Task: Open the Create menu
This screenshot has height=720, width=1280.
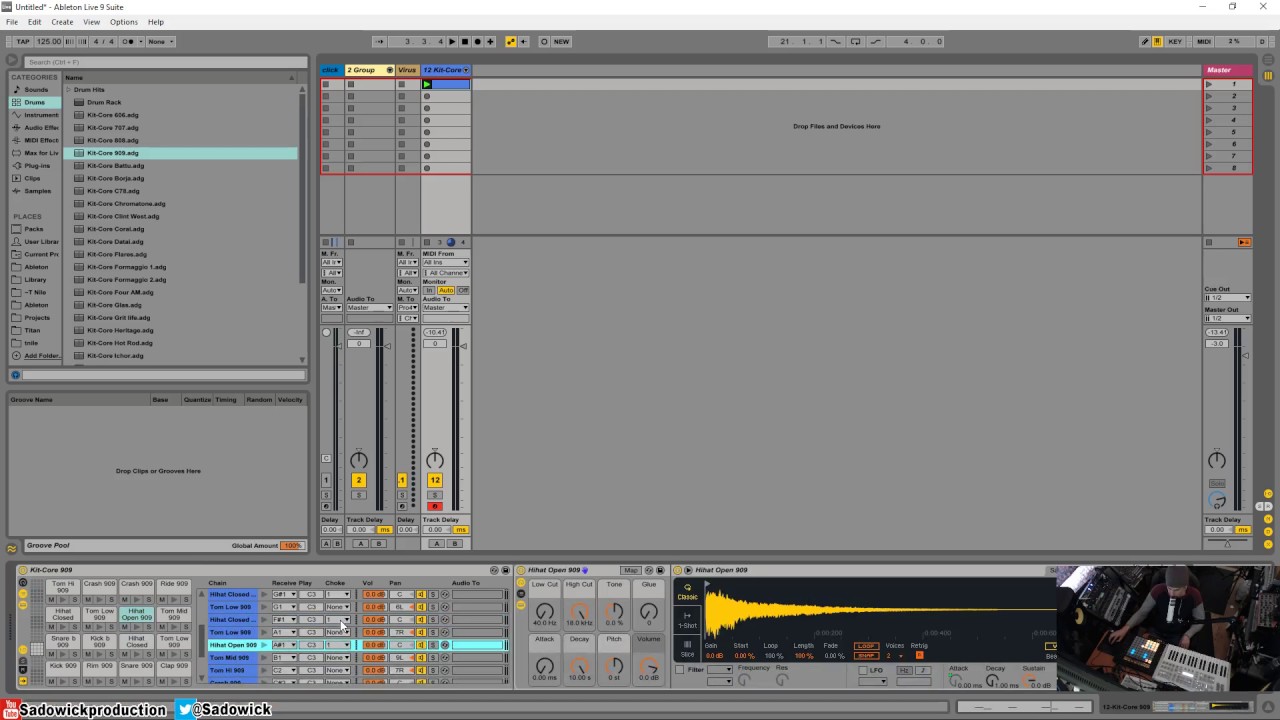Action: (x=62, y=22)
